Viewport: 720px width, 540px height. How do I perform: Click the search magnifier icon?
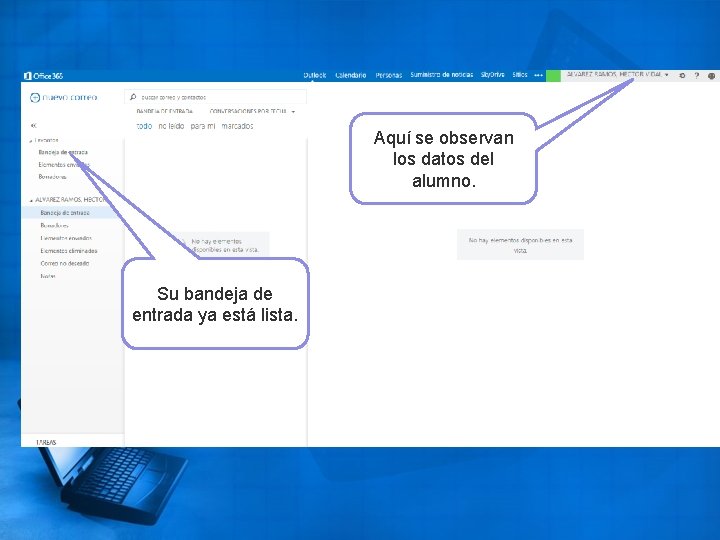pyautogui.click(x=133, y=97)
